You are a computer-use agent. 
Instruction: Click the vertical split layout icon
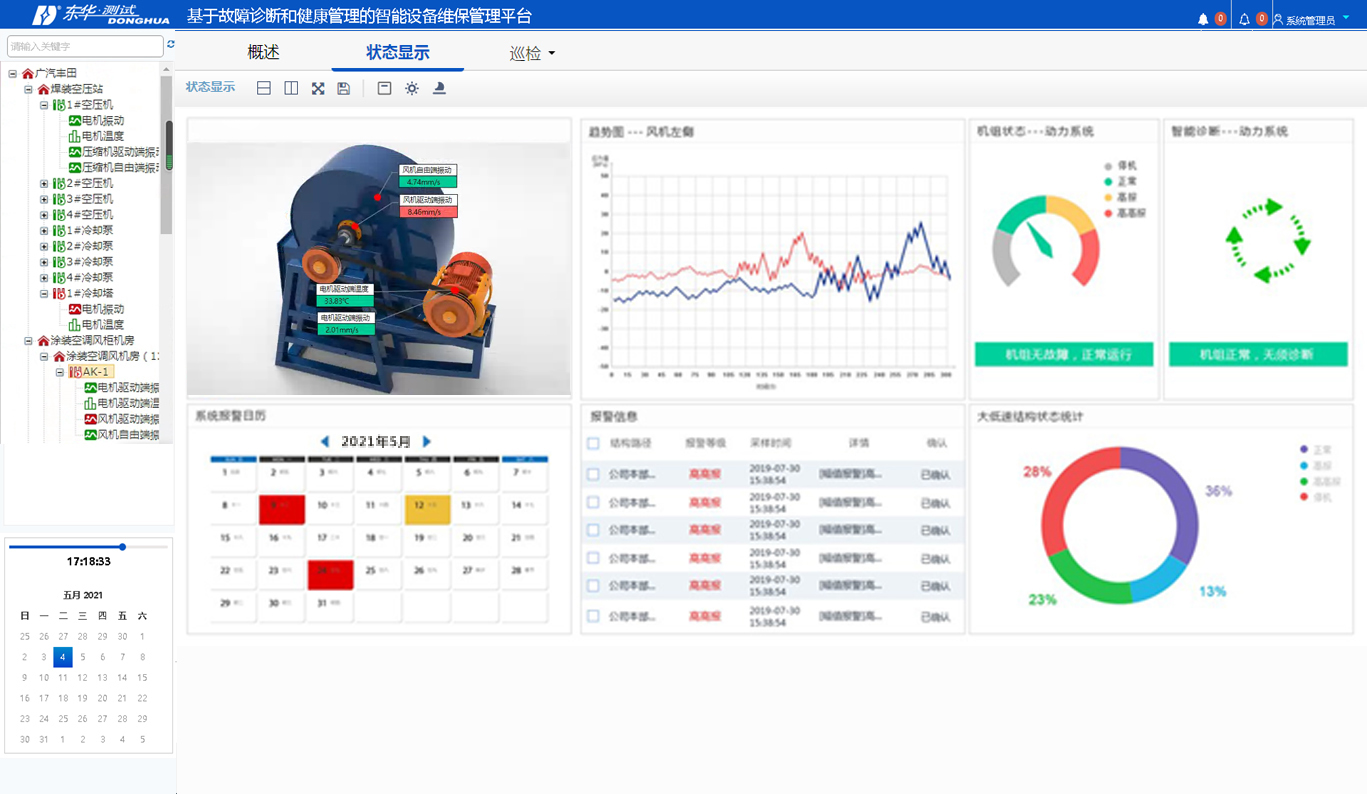tap(291, 88)
